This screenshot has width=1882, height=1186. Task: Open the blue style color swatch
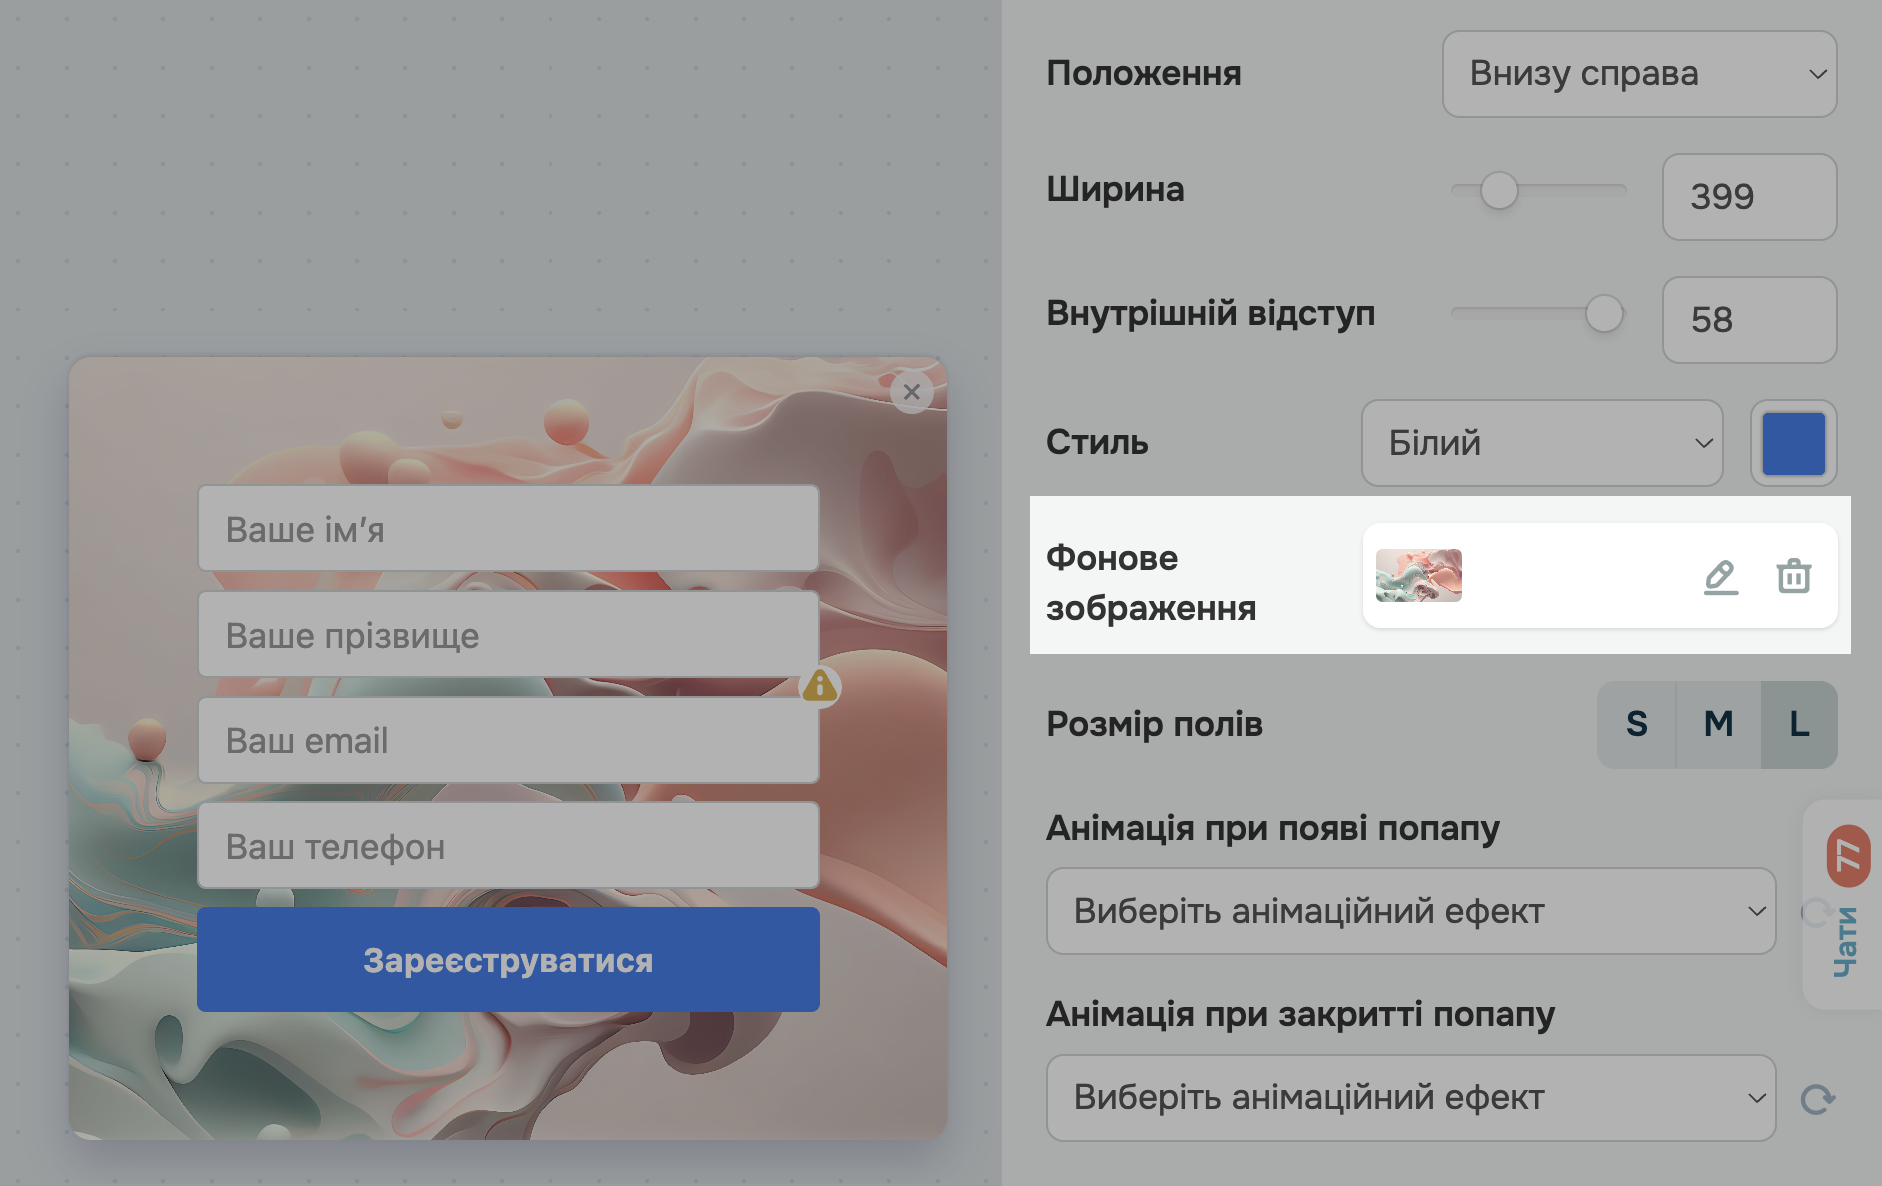tap(1792, 443)
